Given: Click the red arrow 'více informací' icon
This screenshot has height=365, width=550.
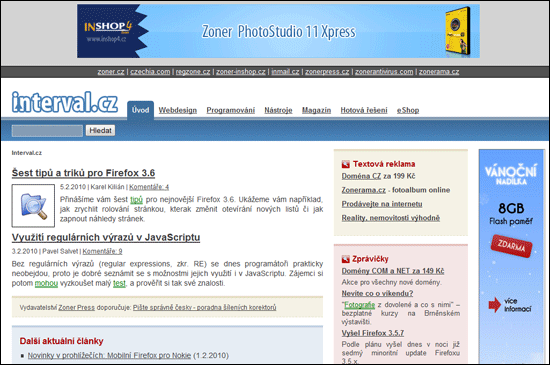Looking at the screenshot, I should (x=495, y=305).
